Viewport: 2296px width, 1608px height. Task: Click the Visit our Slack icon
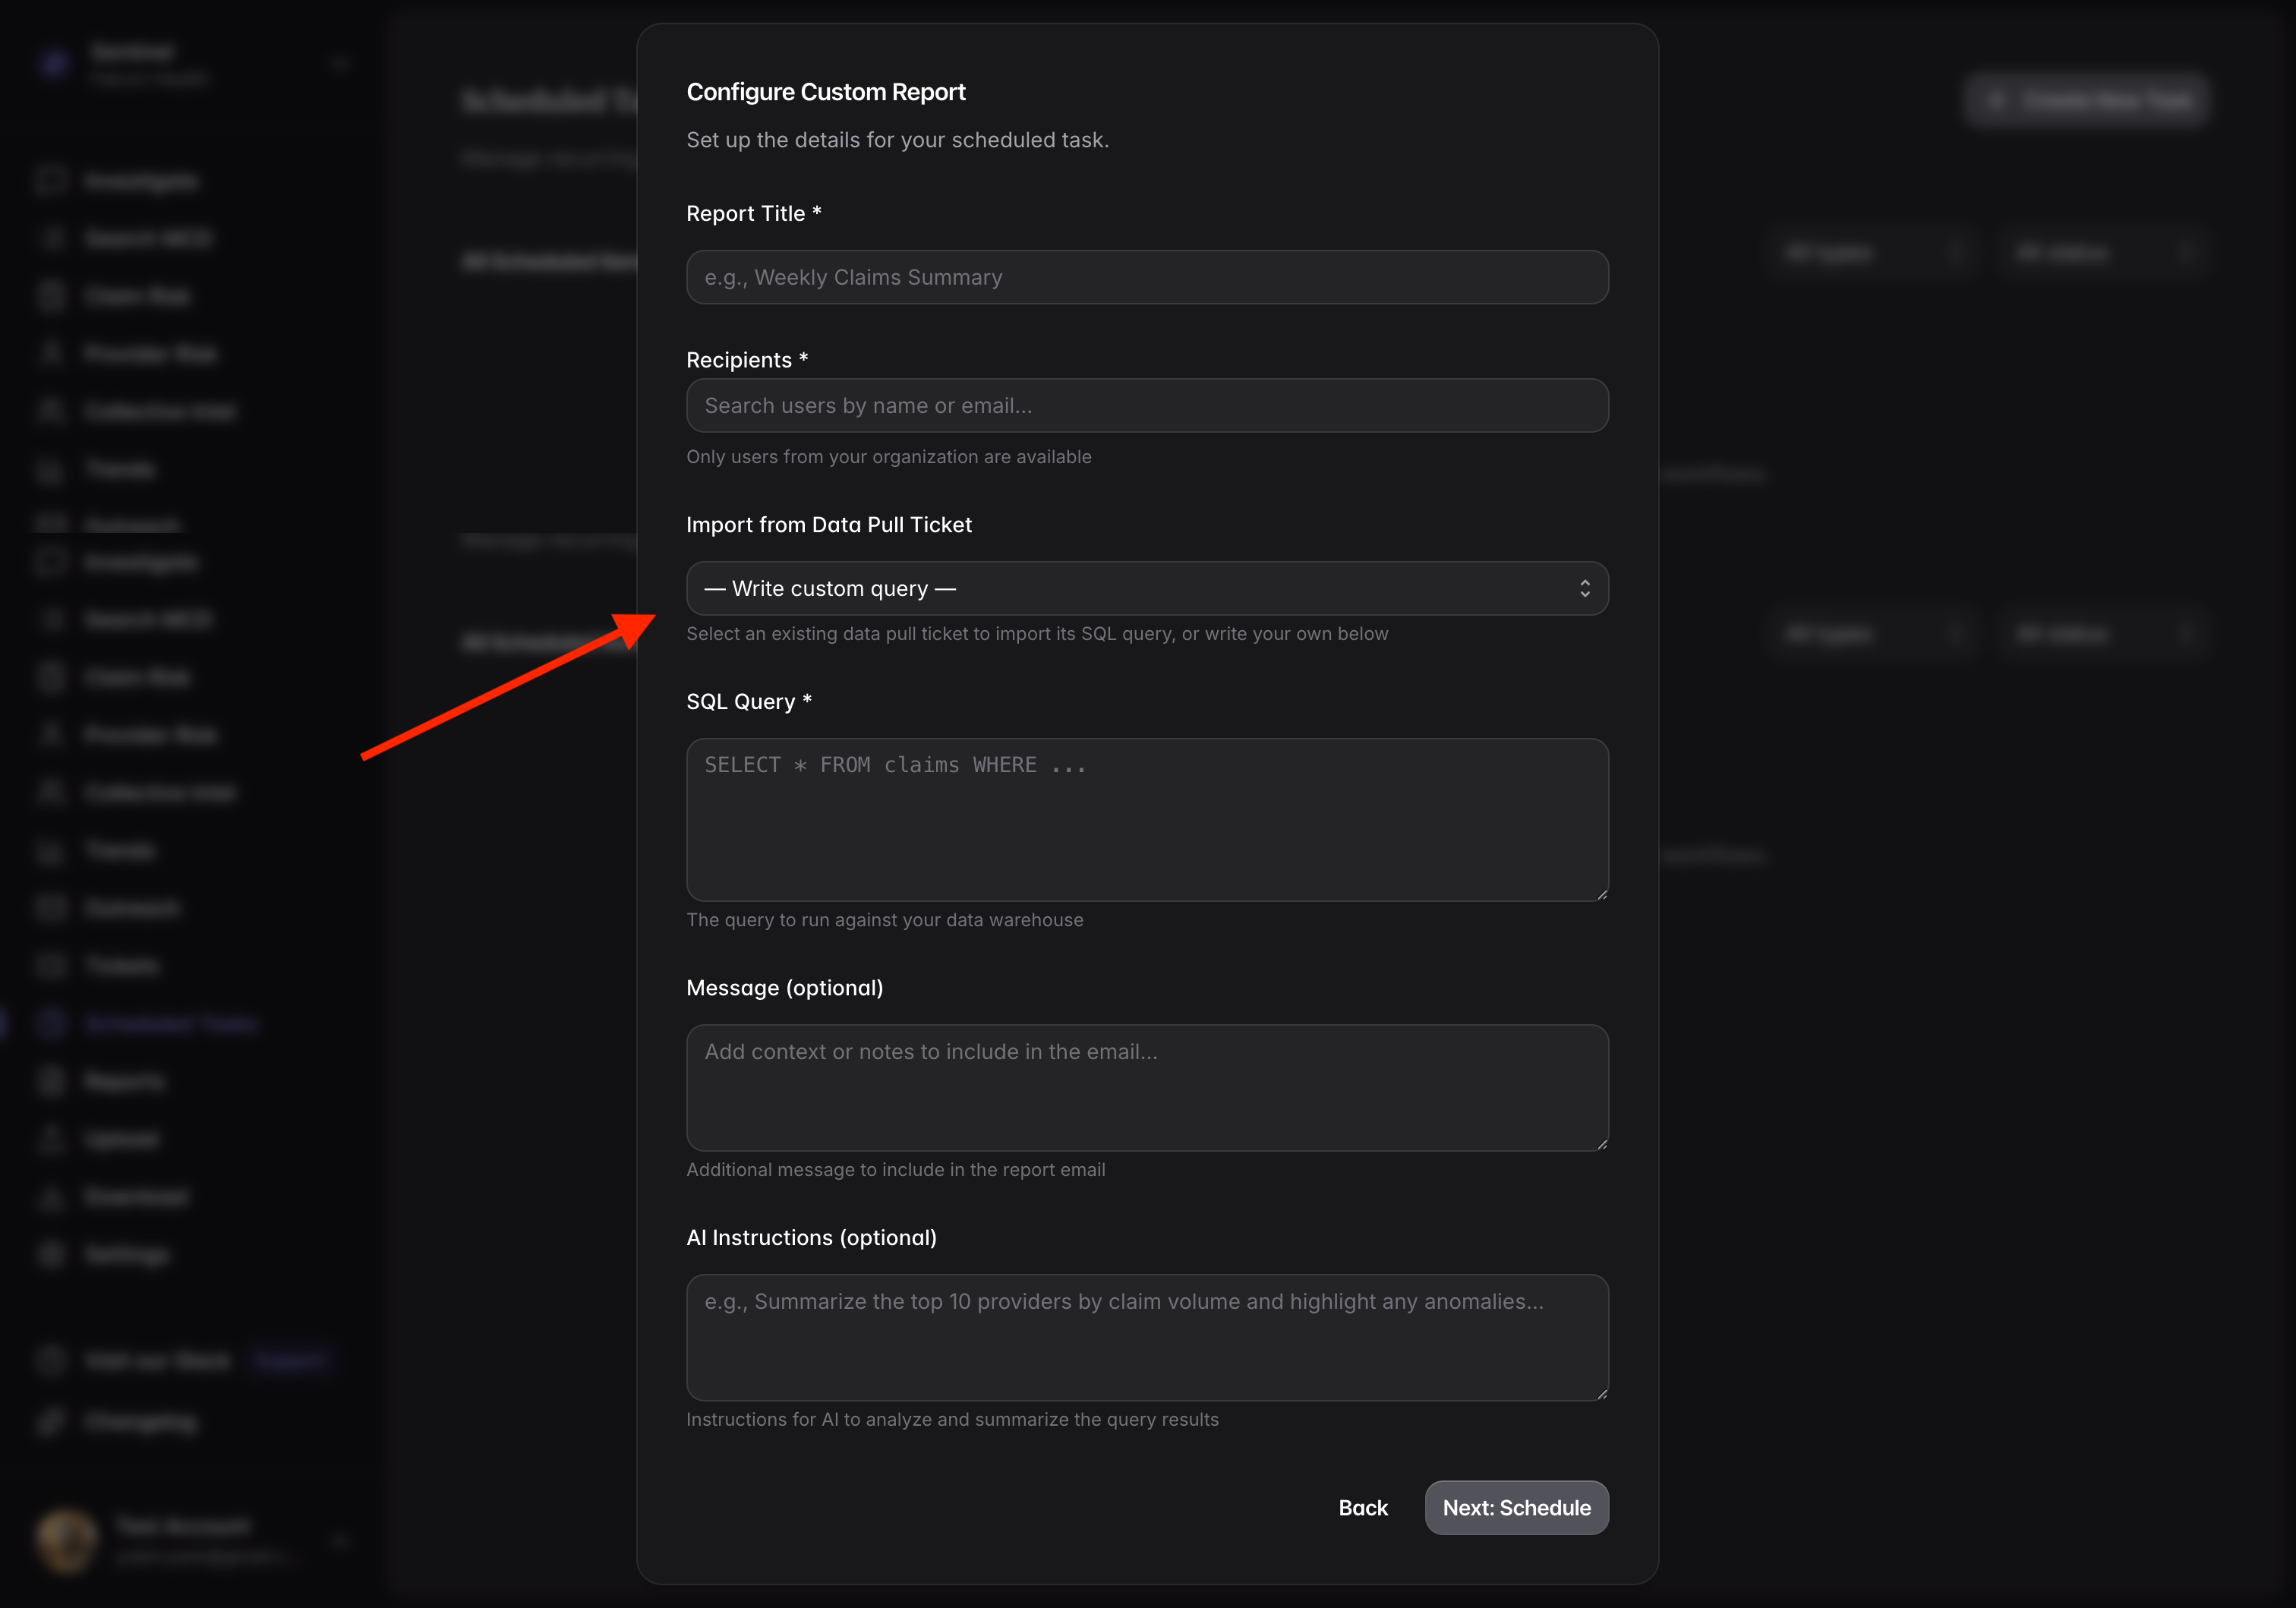(x=51, y=1360)
